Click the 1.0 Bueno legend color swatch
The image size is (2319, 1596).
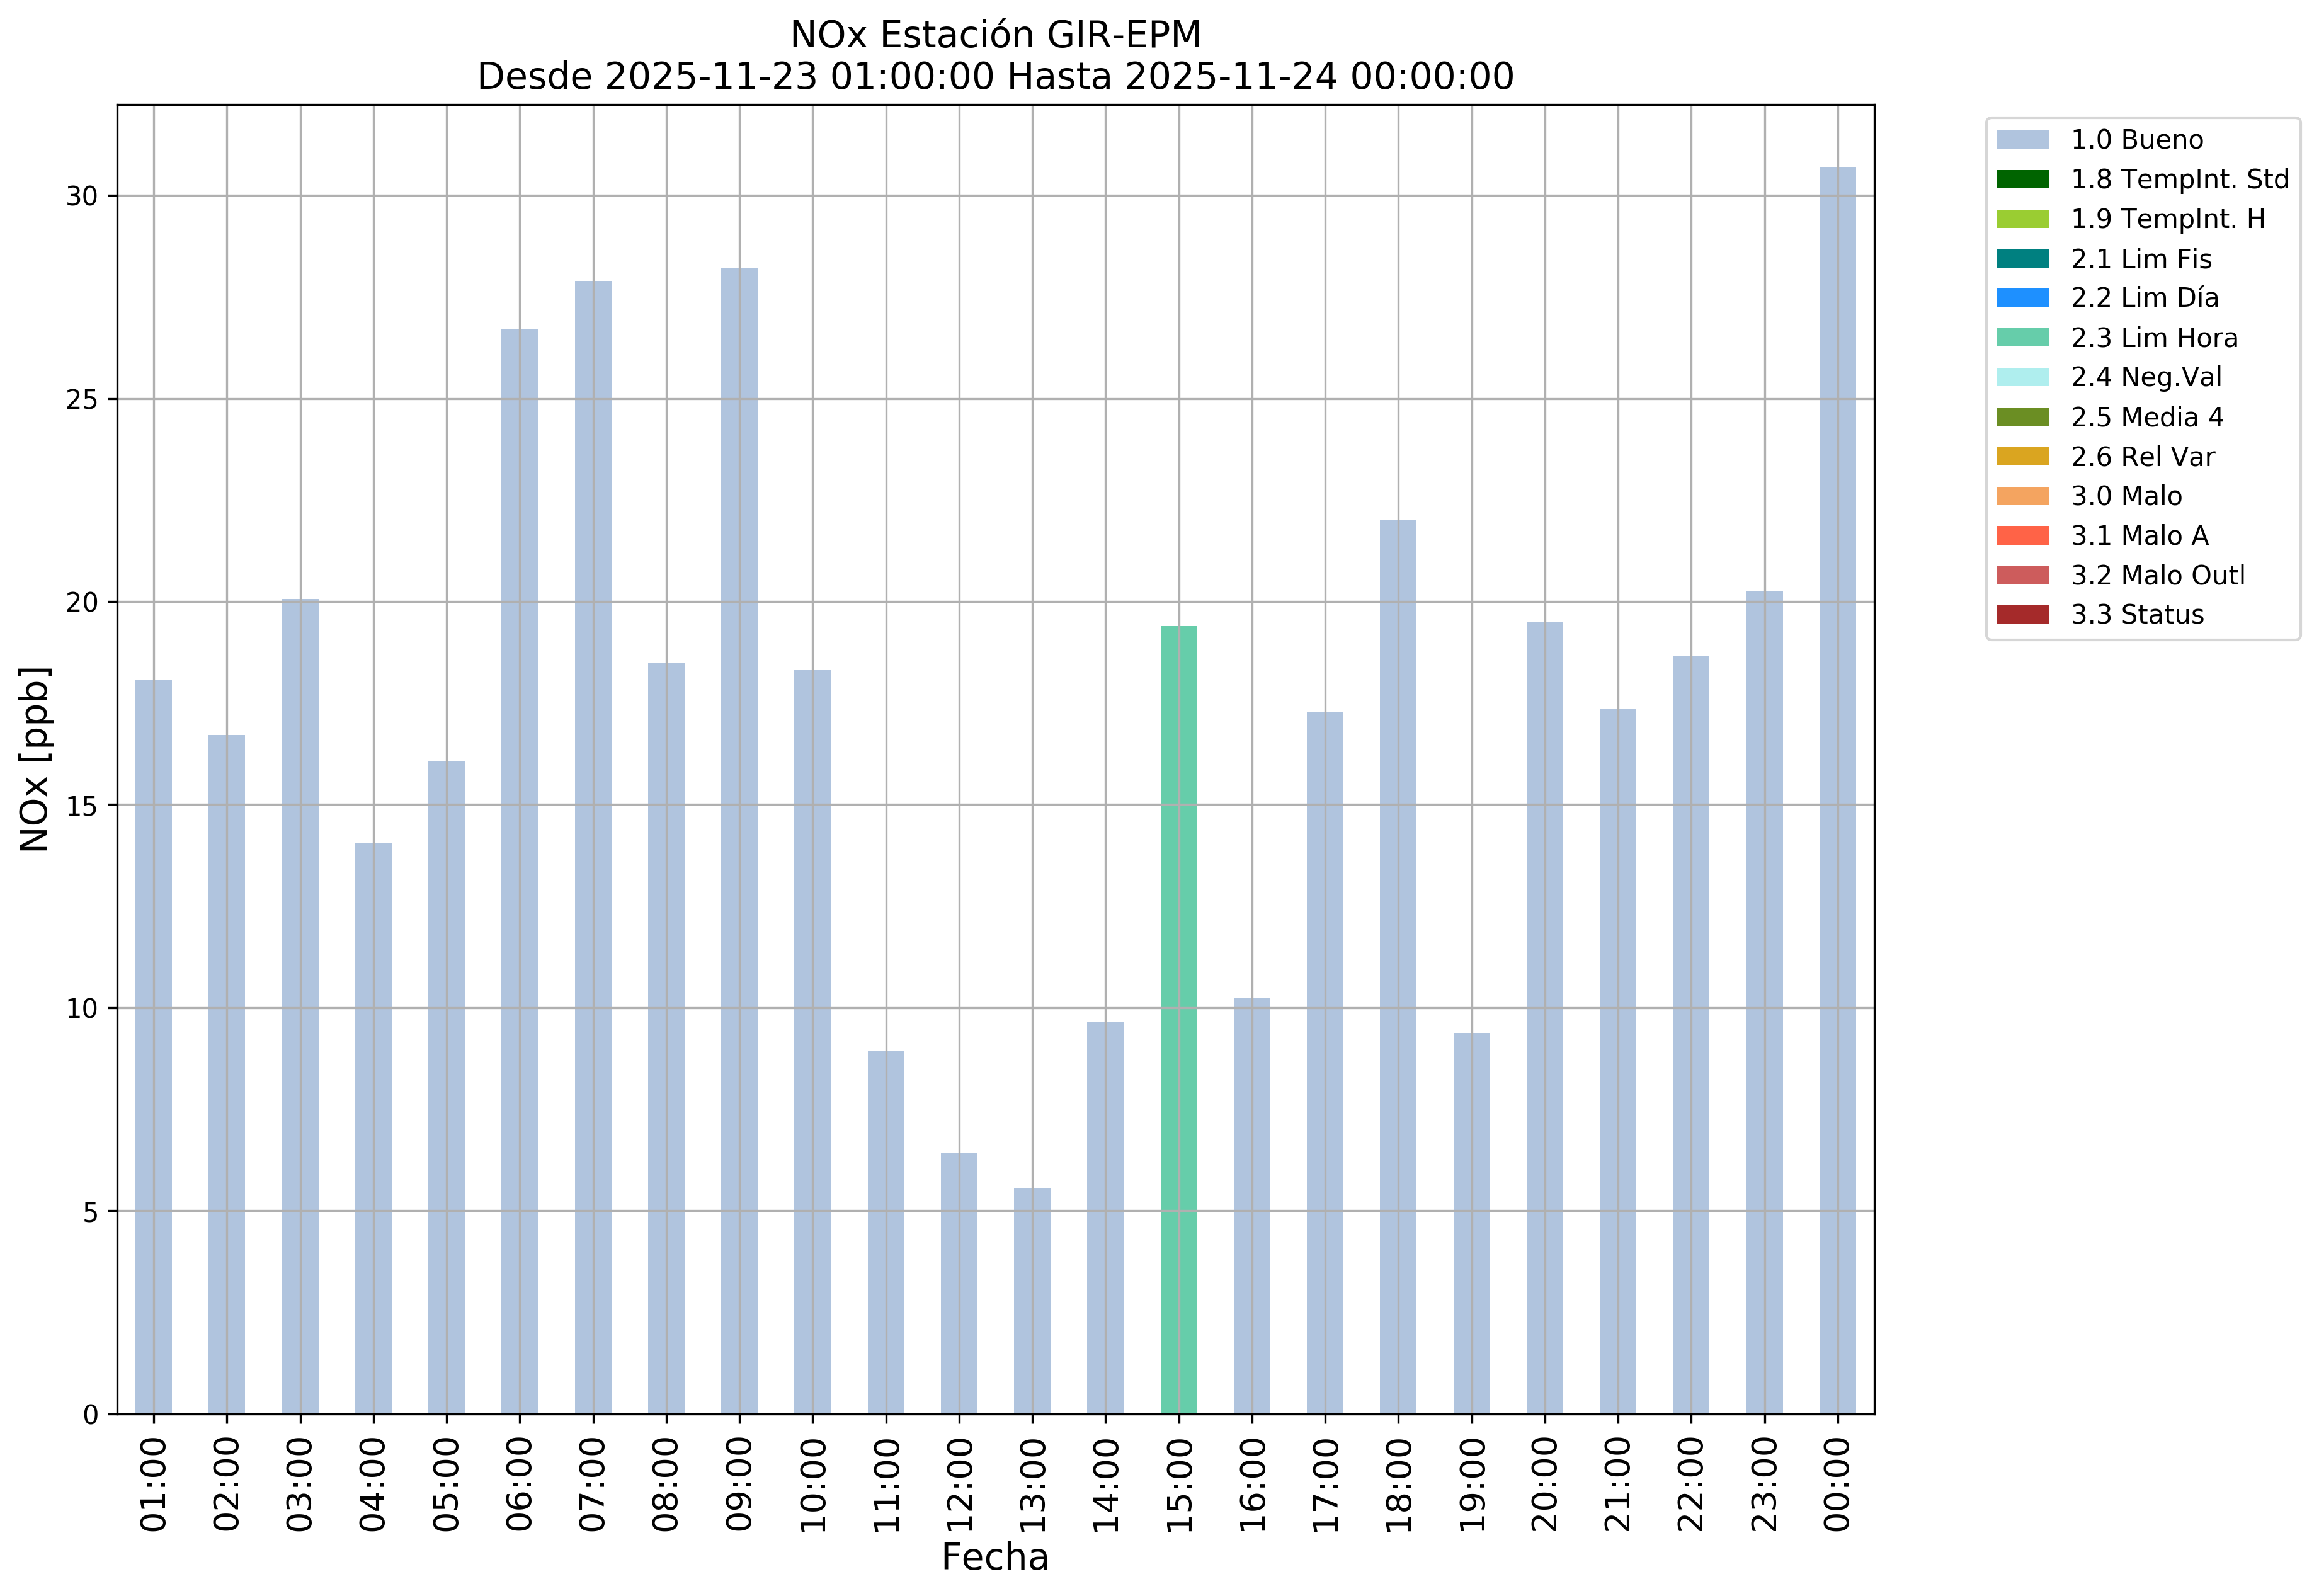point(2022,140)
